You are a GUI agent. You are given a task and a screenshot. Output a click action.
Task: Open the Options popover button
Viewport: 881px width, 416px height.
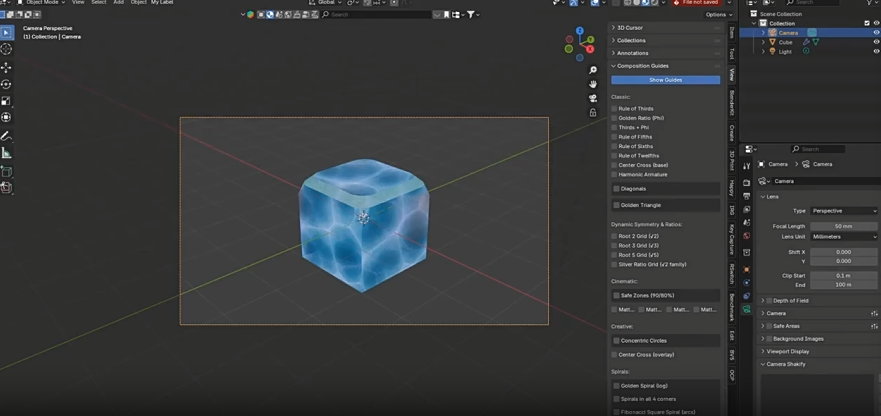718,15
